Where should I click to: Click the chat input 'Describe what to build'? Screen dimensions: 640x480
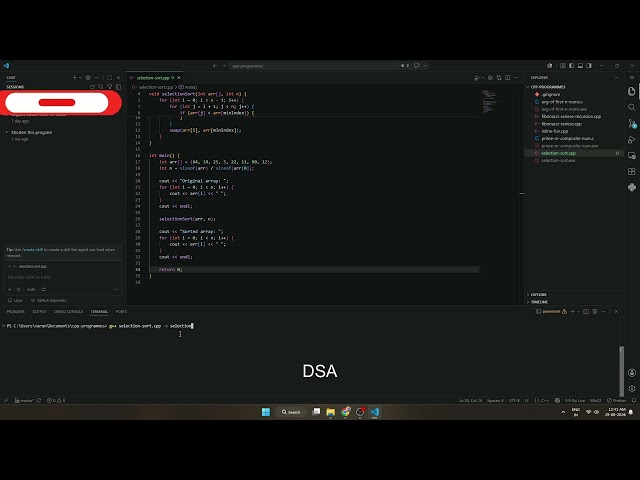63,277
